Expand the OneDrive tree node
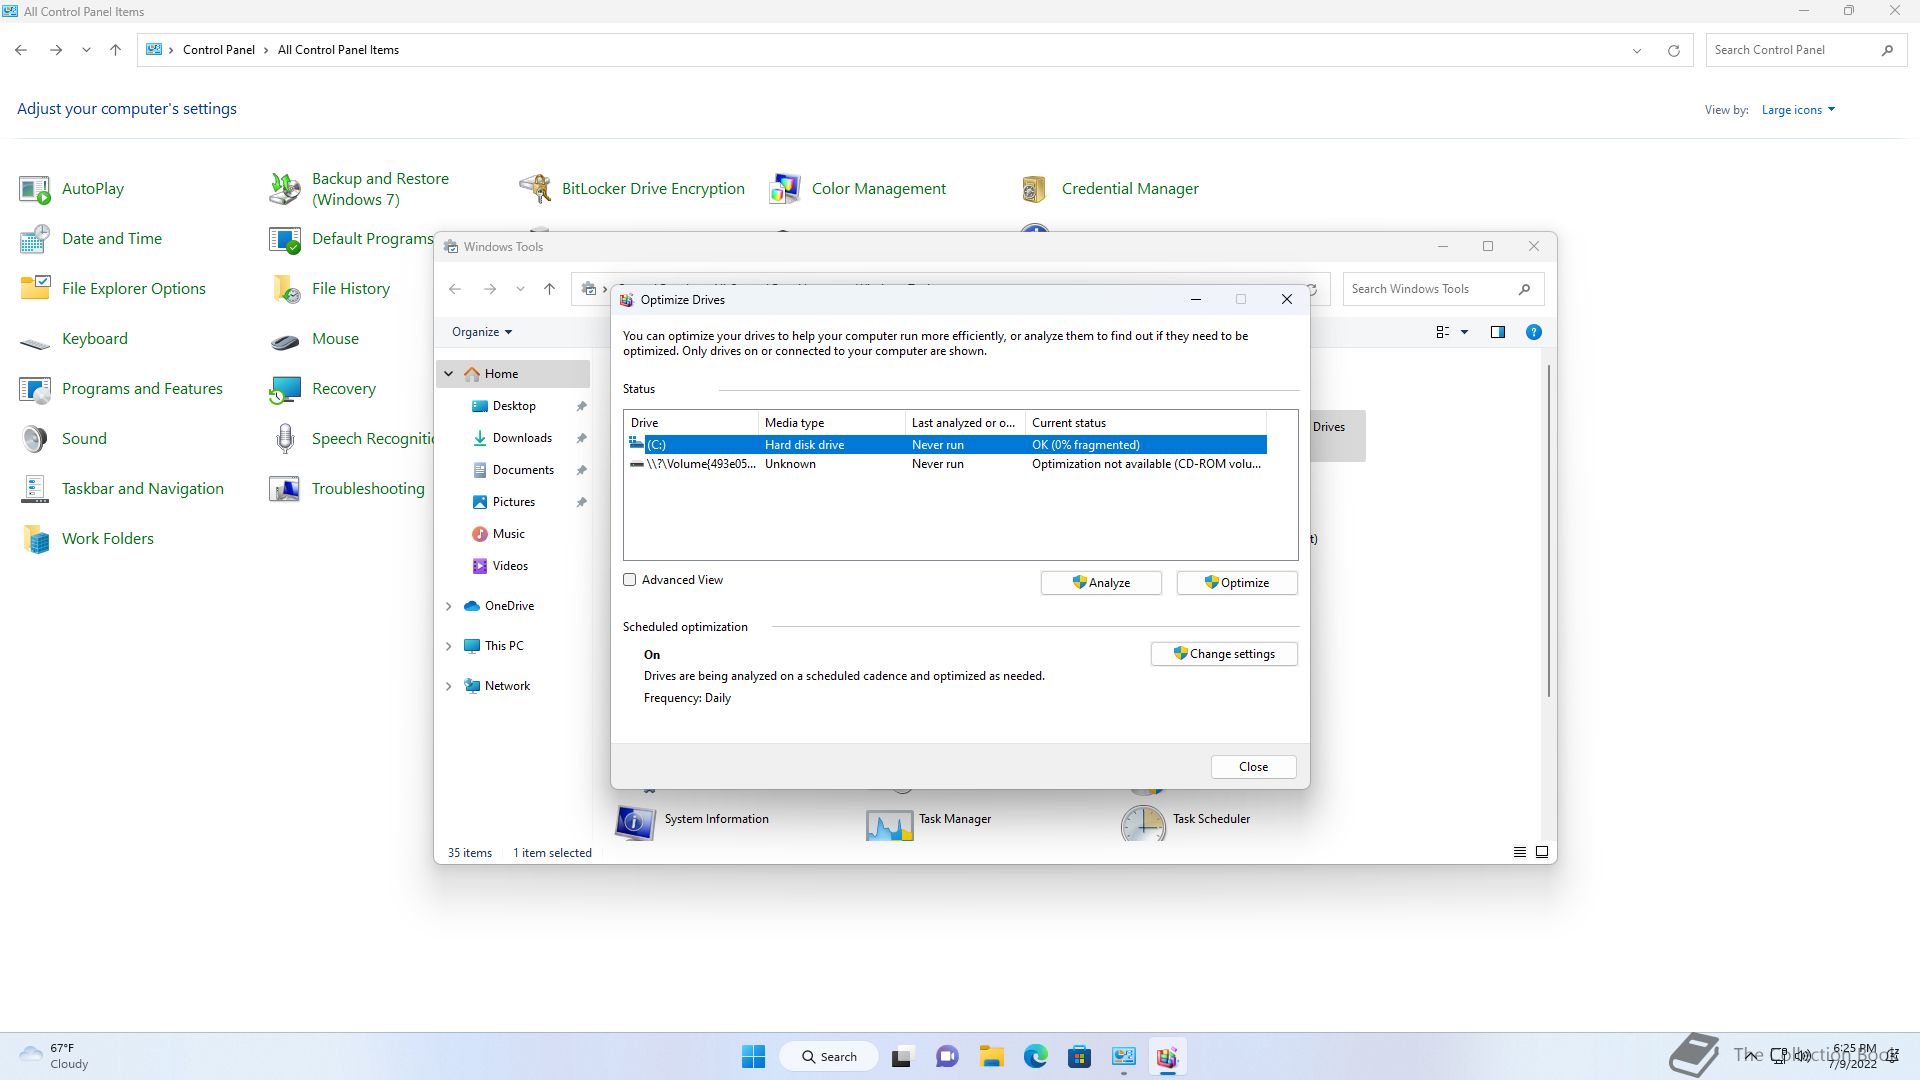This screenshot has width=1920, height=1080. 449,606
